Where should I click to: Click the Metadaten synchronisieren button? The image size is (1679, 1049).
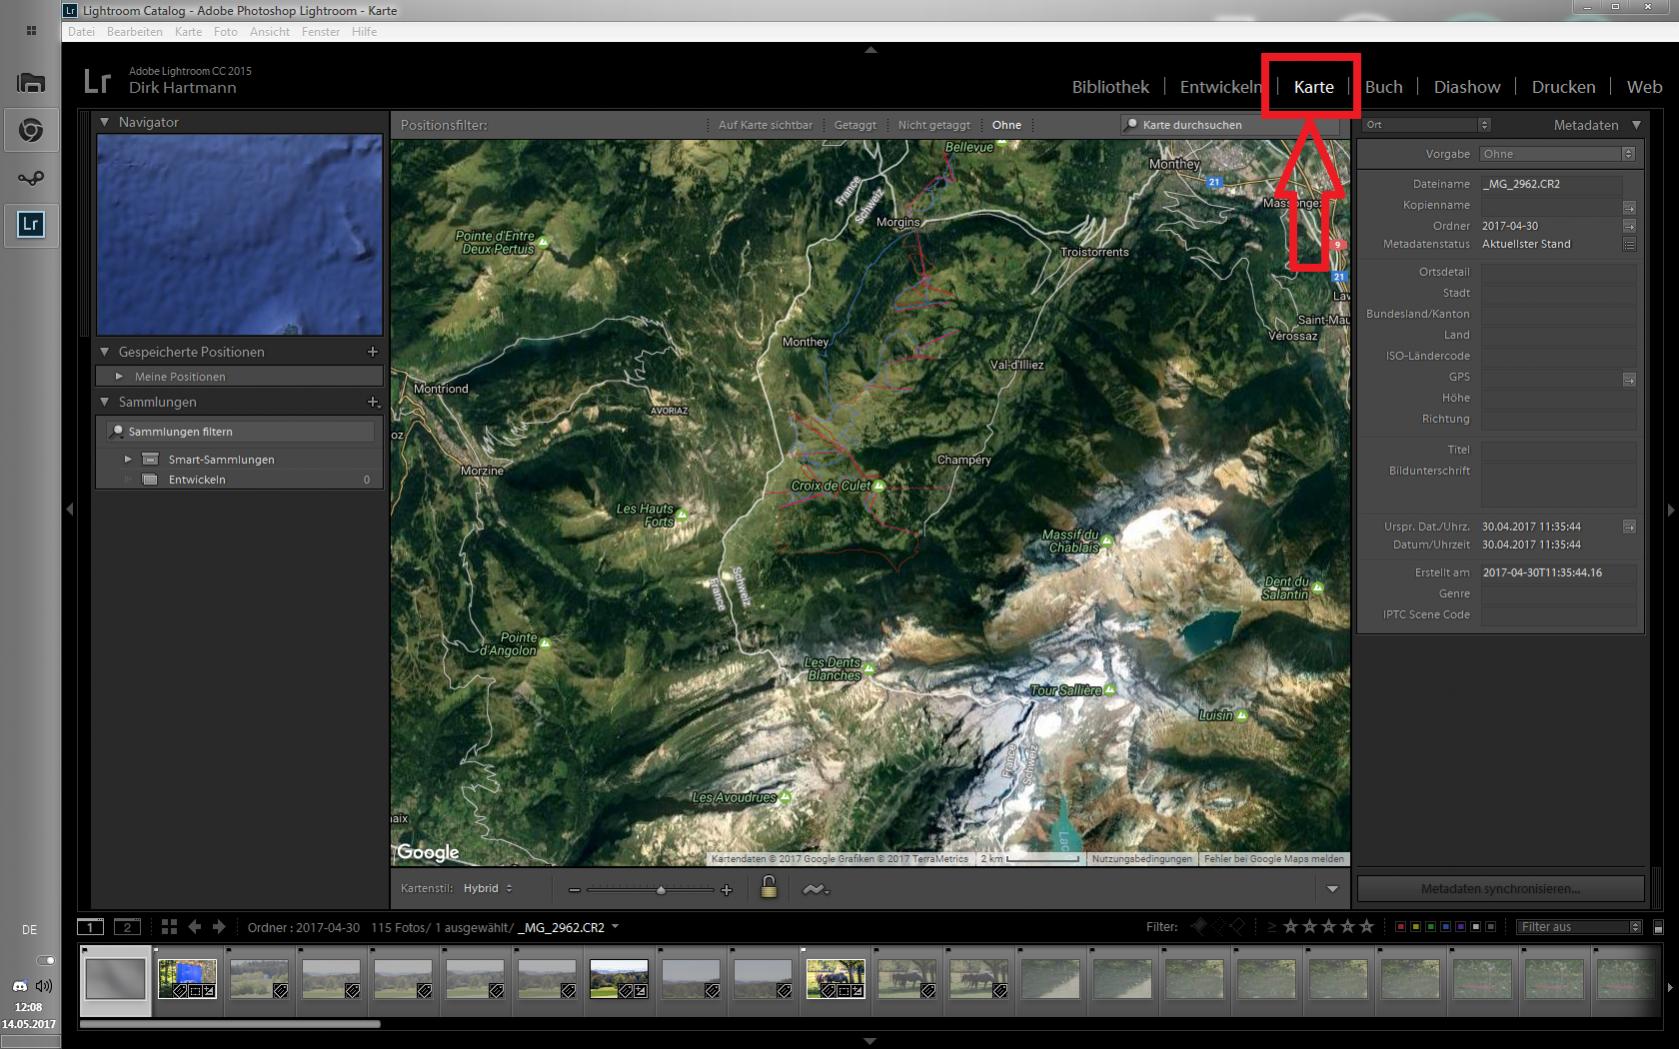point(1500,888)
